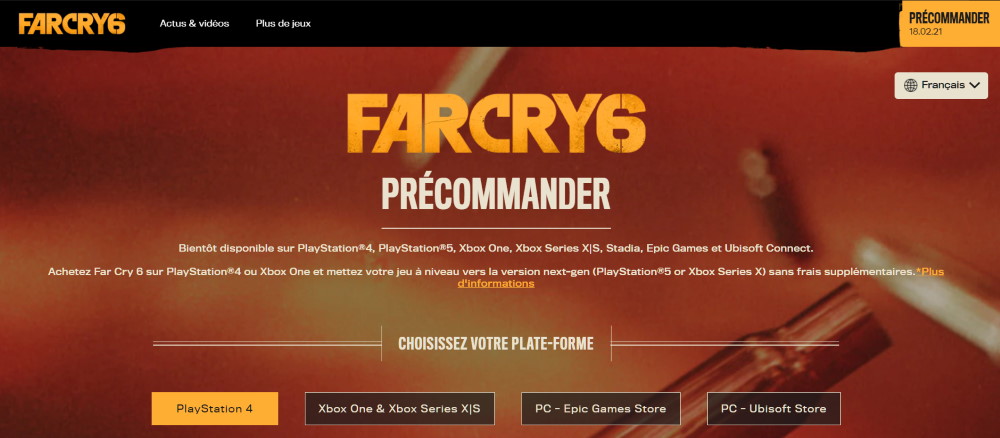
Task: Click the white divider line under Précommander
Action: click(x=496, y=228)
